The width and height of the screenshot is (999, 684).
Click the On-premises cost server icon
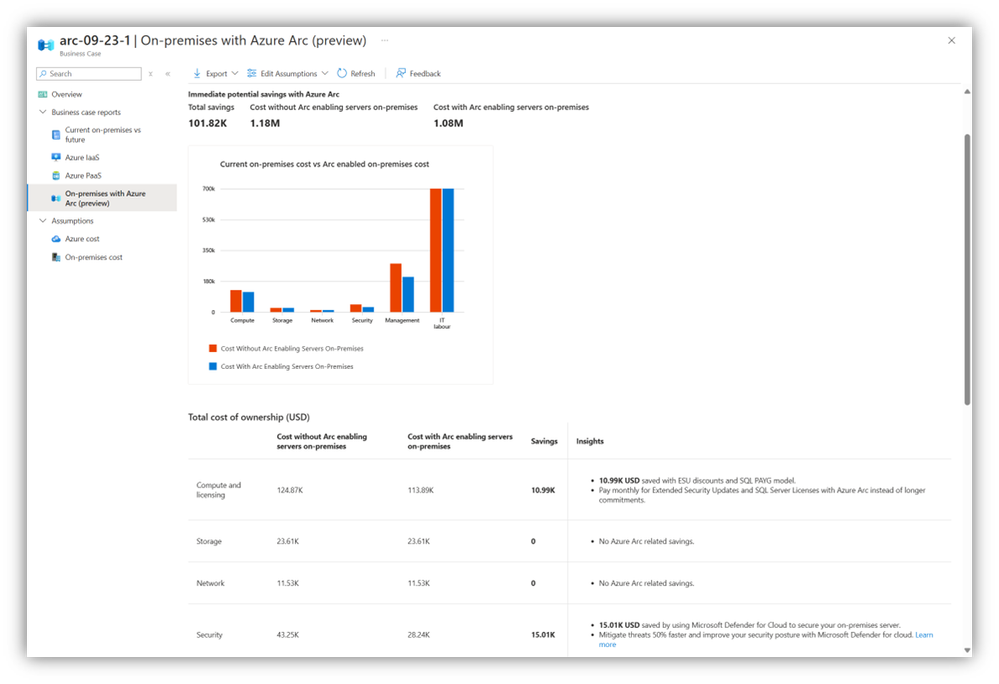(56, 257)
